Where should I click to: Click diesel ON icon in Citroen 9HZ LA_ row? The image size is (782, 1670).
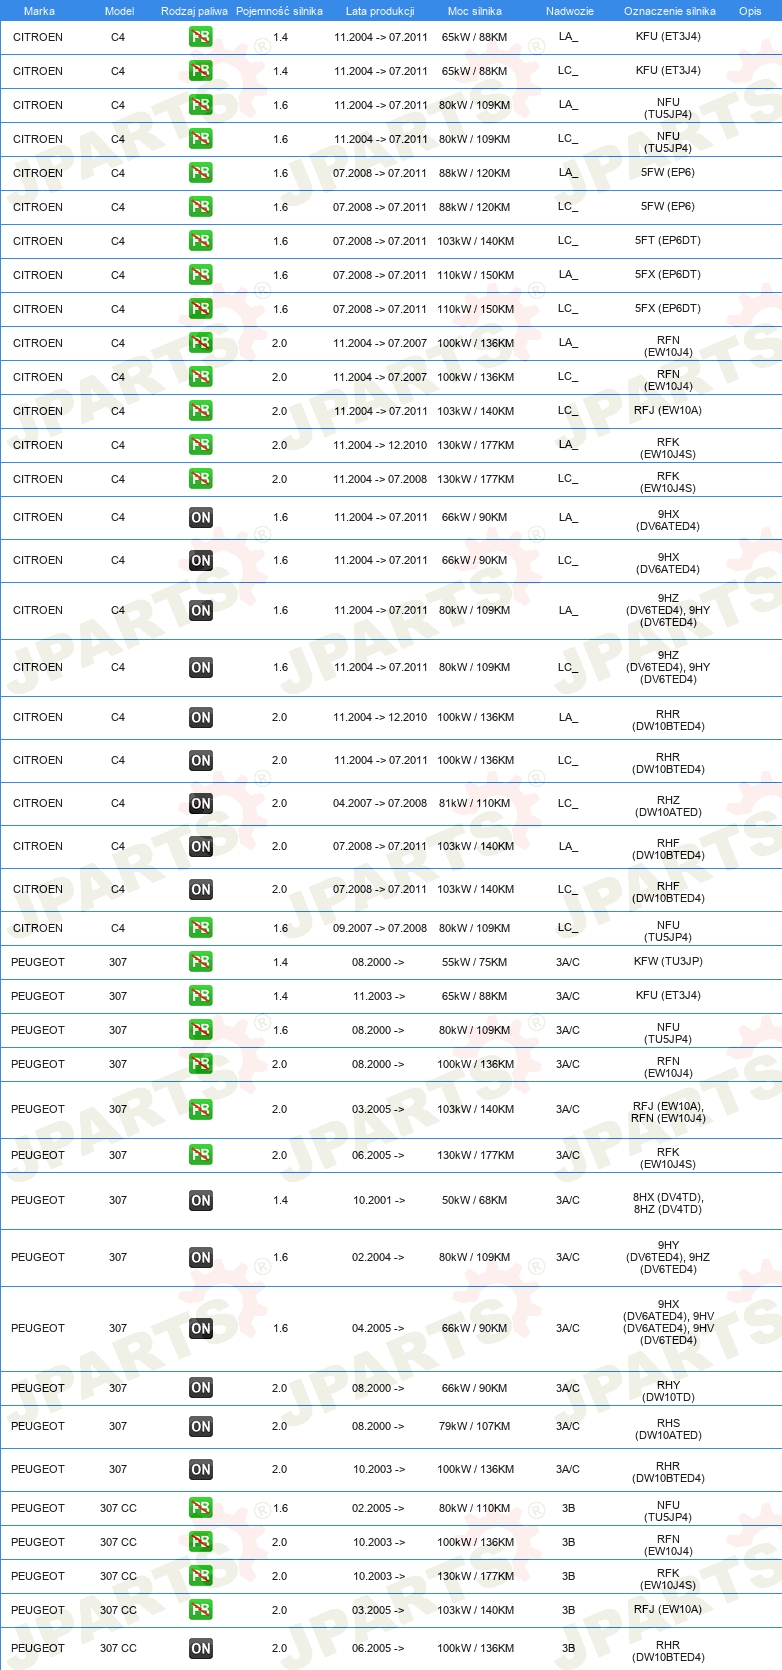coord(201,611)
